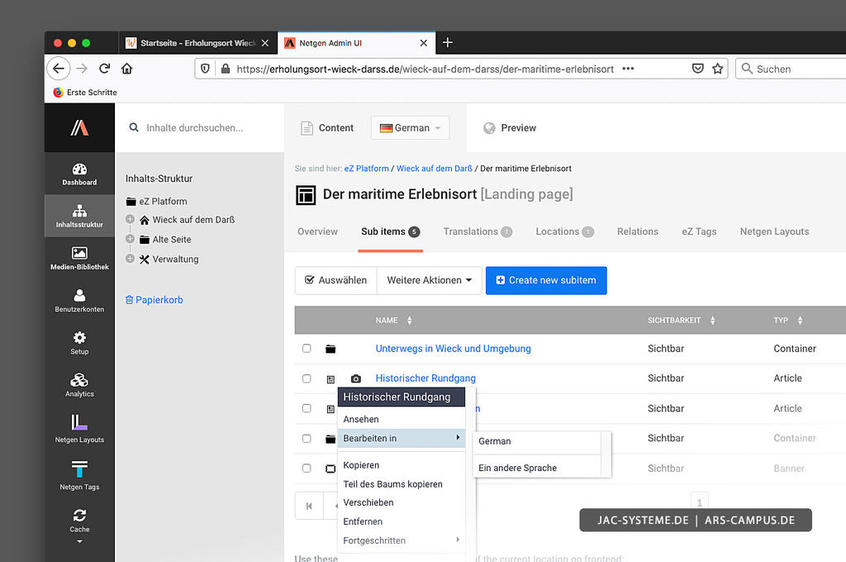Choose Ansehen from the context menu

(401, 419)
